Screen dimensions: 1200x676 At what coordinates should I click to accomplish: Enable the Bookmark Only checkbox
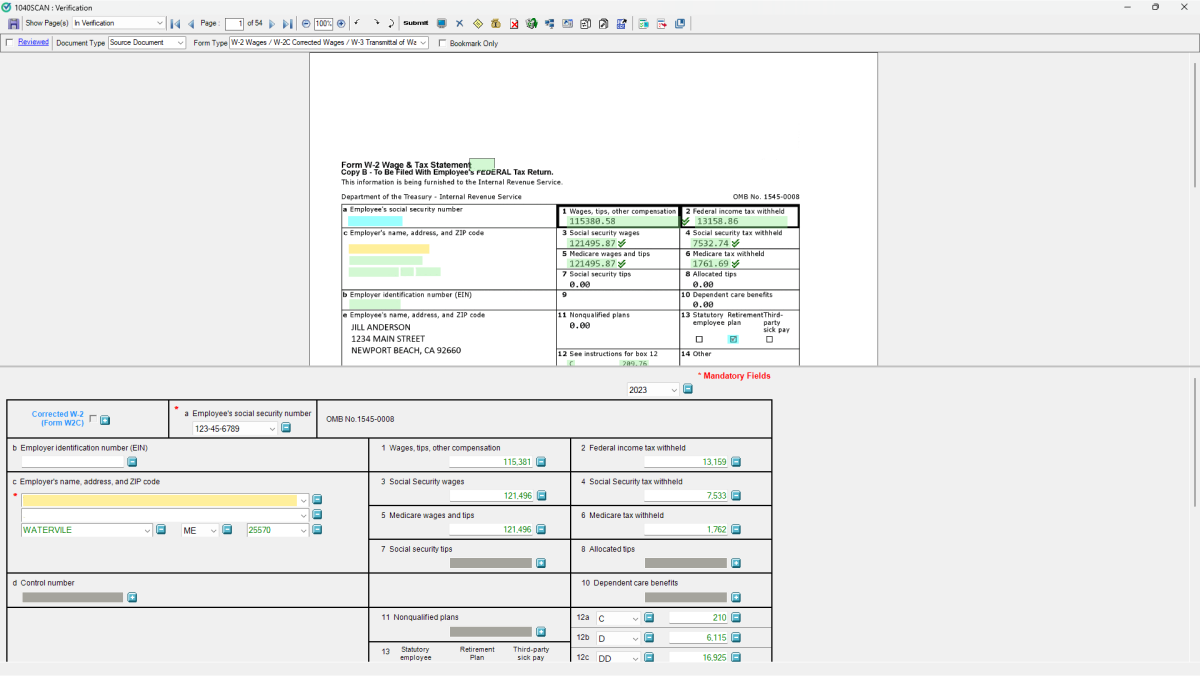click(x=443, y=43)
